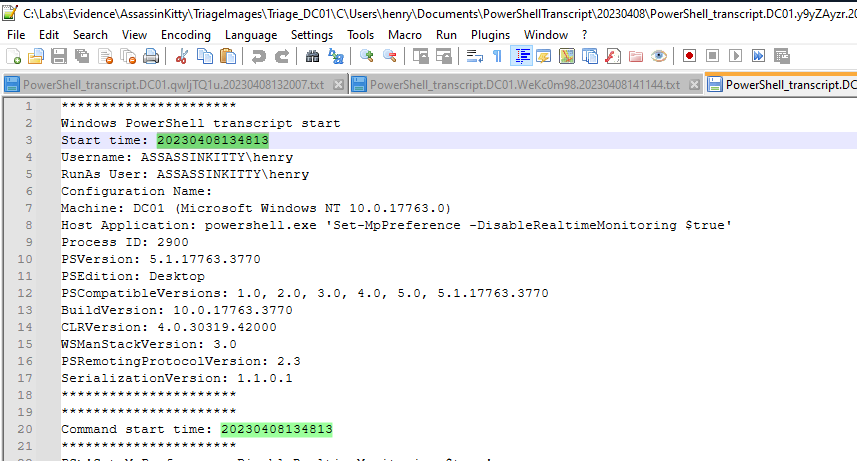Image resolution: width=857 pixels, height=461 pixels.
Task: Click the Save All icon
Action: [82, 56]
